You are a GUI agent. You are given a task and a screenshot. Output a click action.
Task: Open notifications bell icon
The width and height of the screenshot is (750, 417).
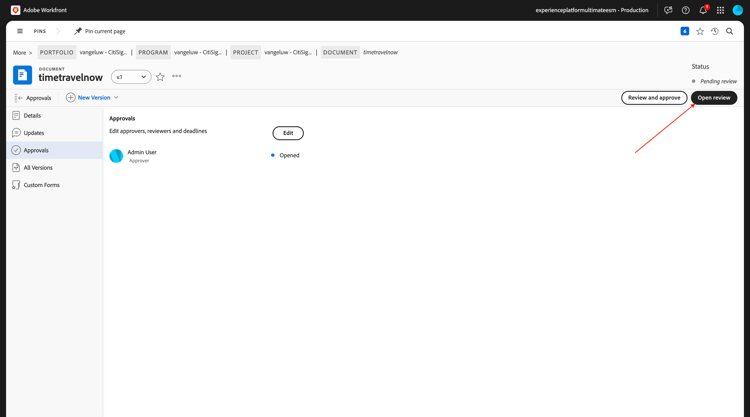(x=703, y=10)
